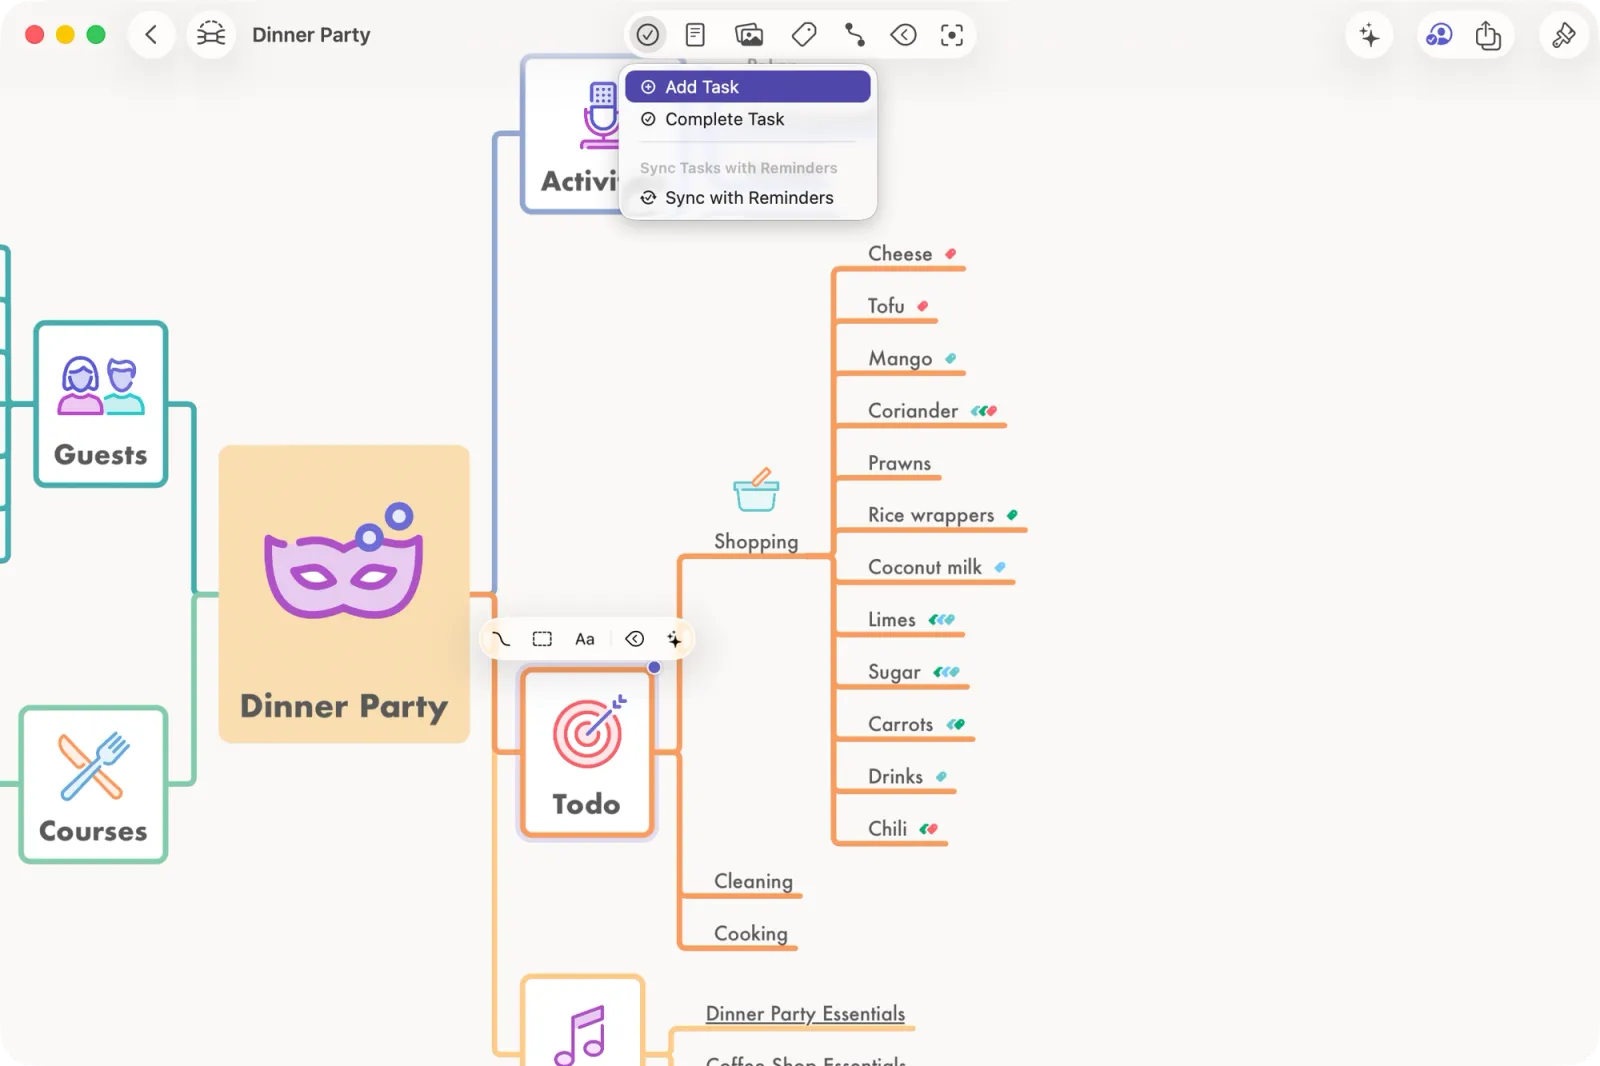Select the Sugar item
The height and width of the screenshot is (1066, 1600).
point(894,672)
